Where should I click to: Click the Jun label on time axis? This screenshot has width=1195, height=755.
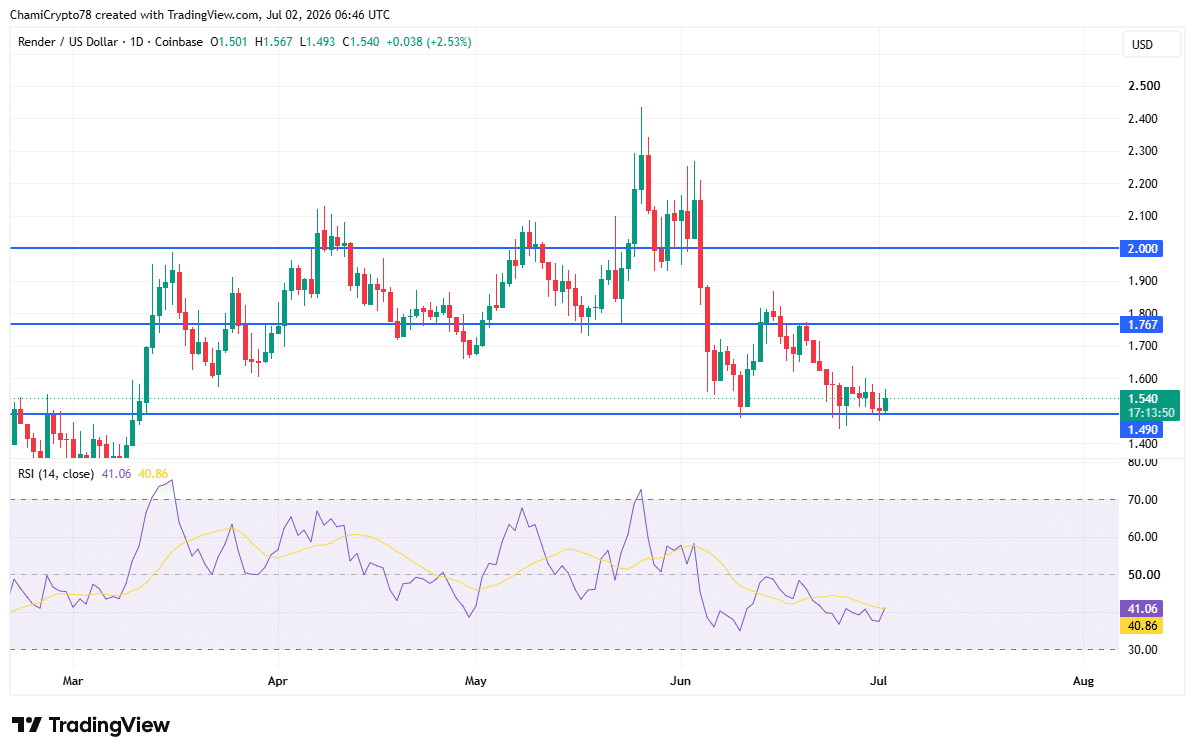click(680, 681)
